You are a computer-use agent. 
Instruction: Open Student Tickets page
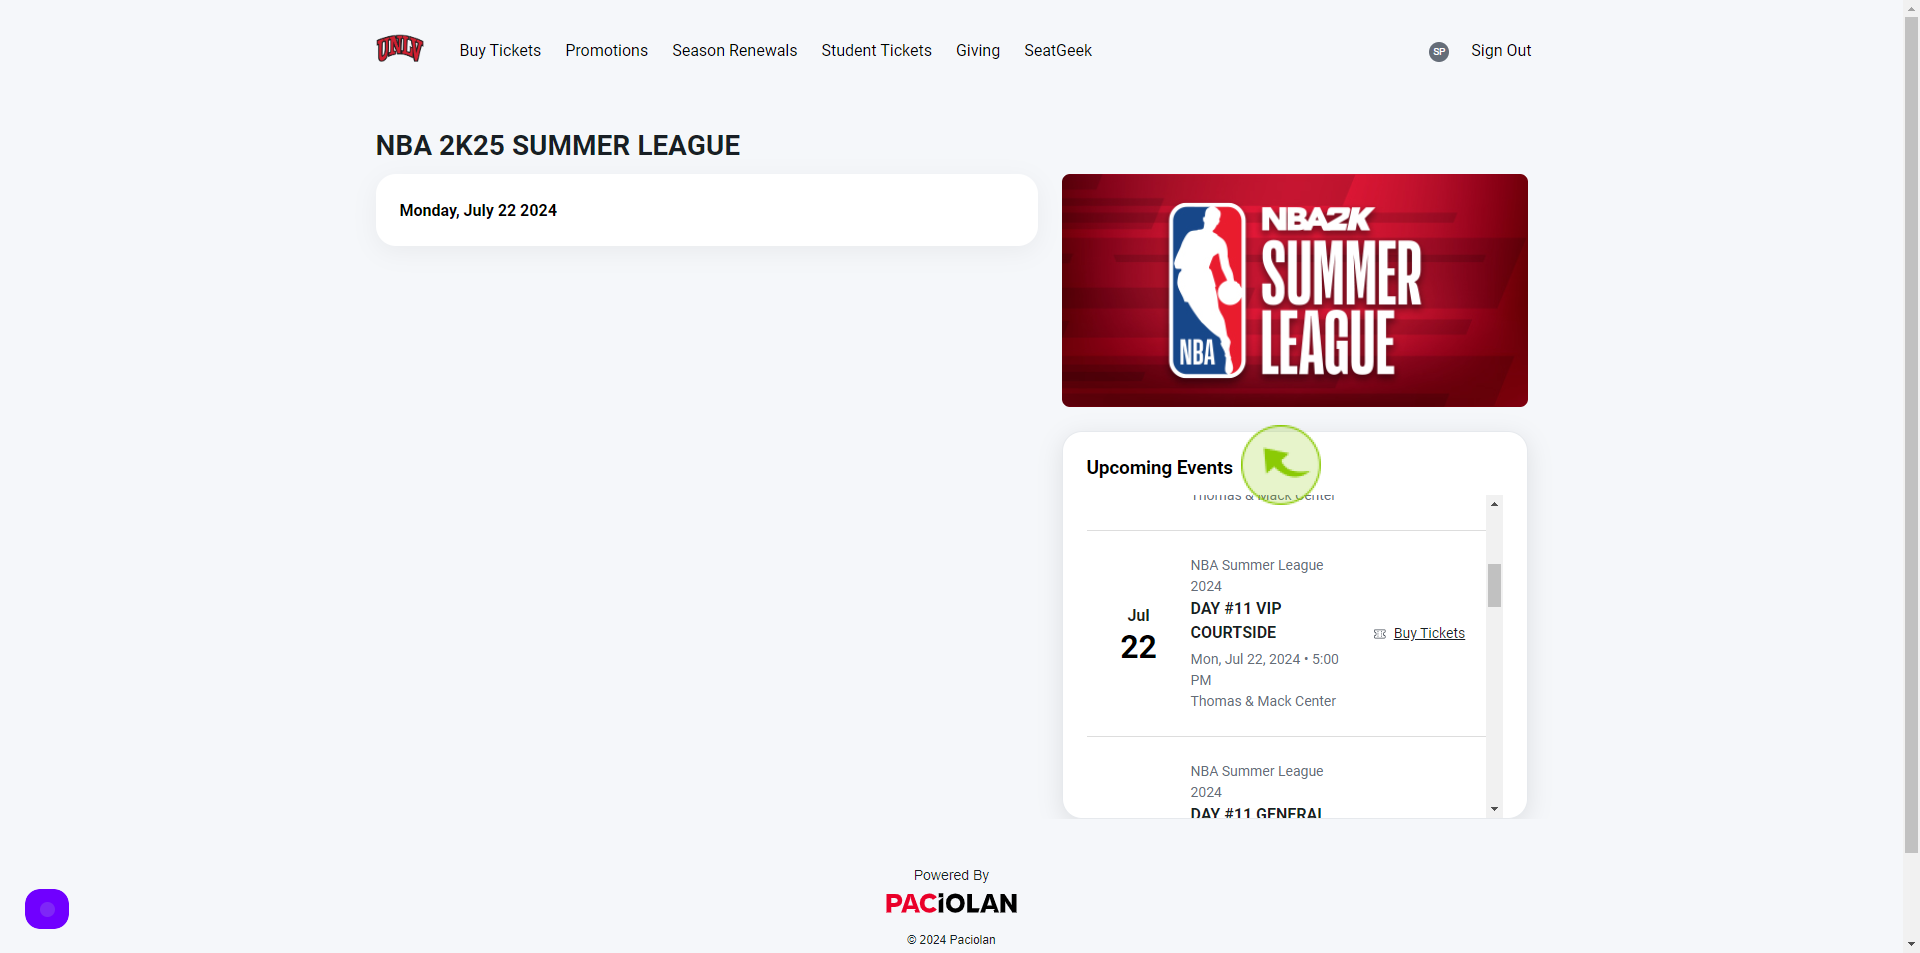(x=876, y=50)
